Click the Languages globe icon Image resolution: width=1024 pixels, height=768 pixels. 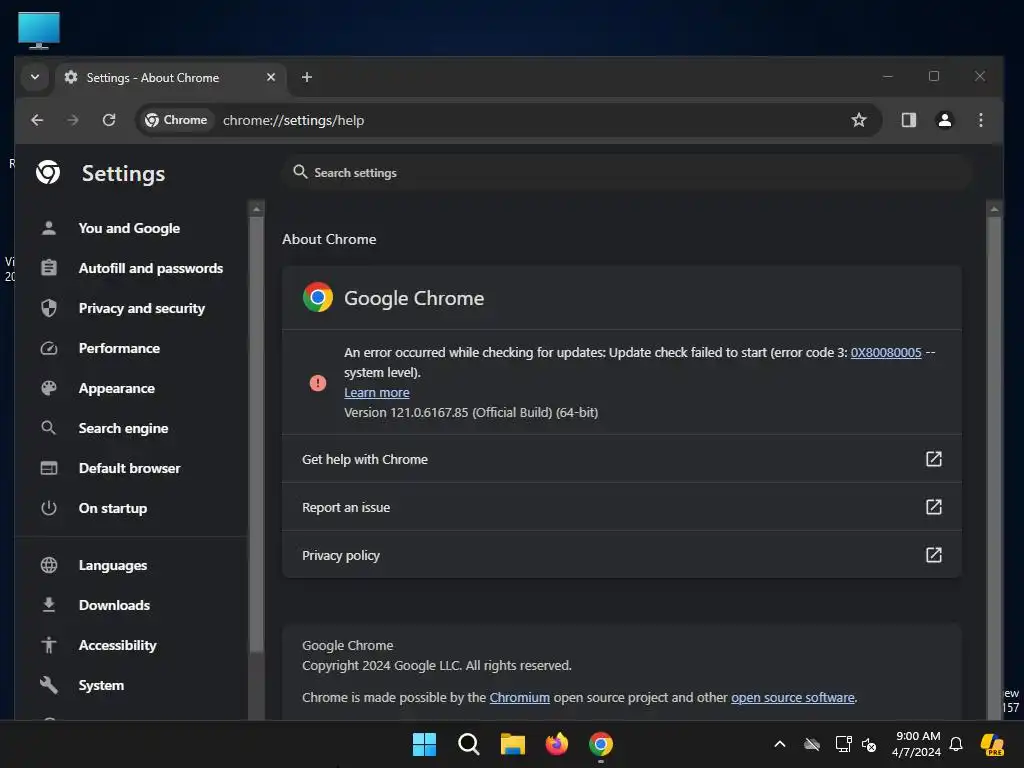(49, 566)
